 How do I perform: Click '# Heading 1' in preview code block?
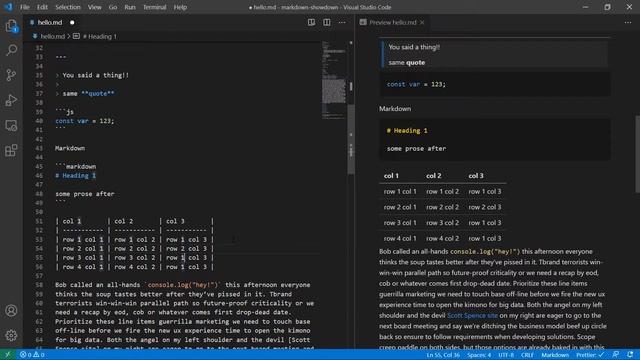click(x=407, y=131)
